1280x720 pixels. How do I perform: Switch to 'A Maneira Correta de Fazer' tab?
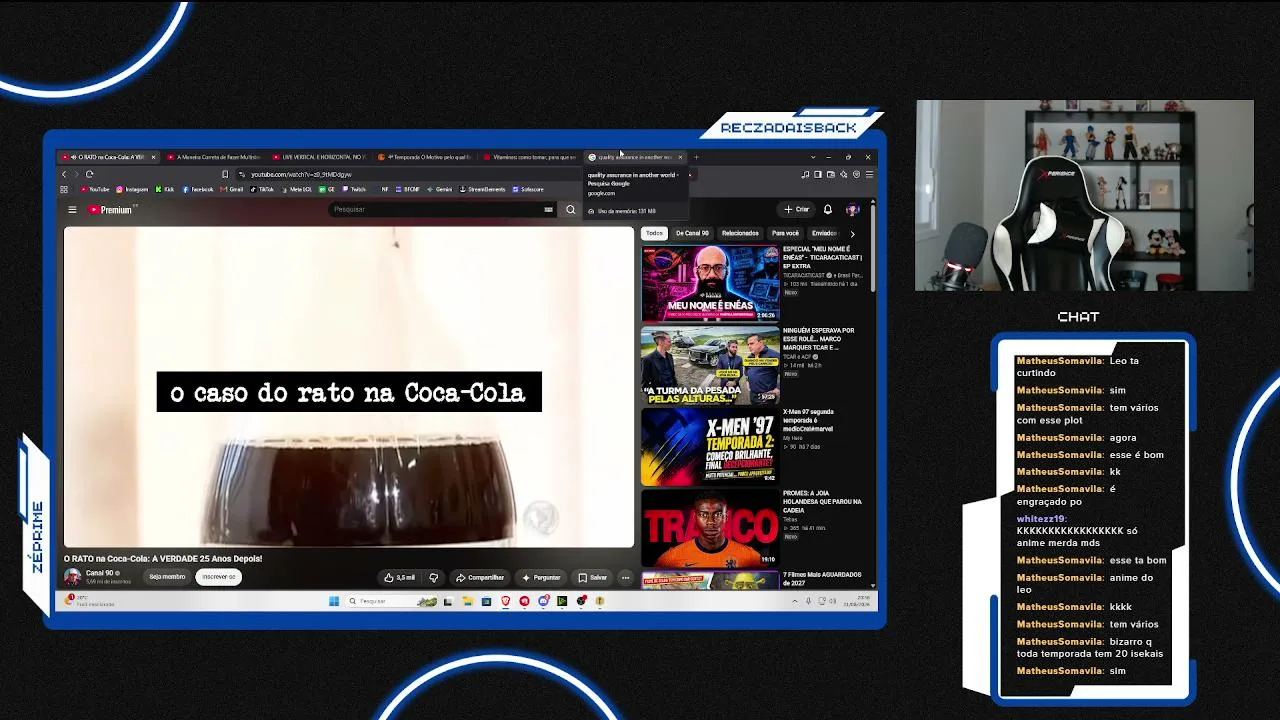point(213,157)
